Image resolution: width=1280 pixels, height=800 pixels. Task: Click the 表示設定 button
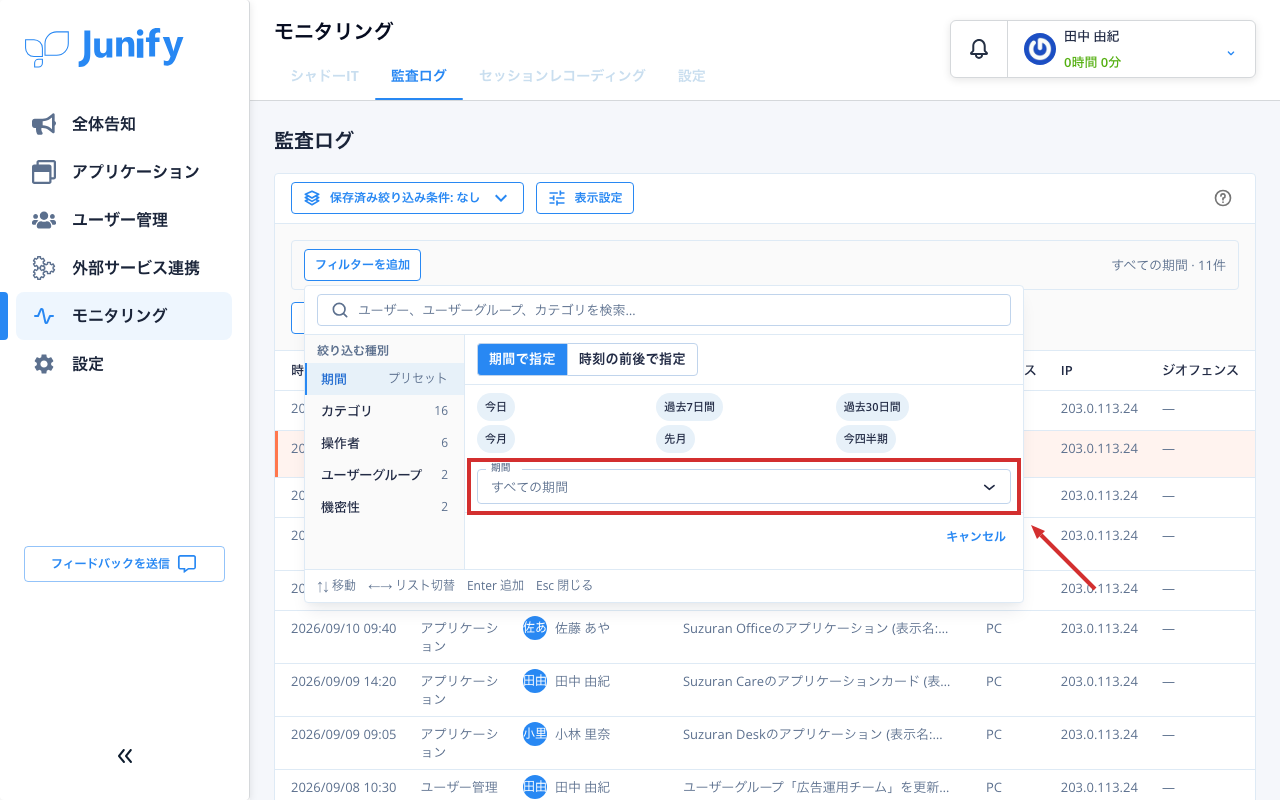[x=585, y=198]
